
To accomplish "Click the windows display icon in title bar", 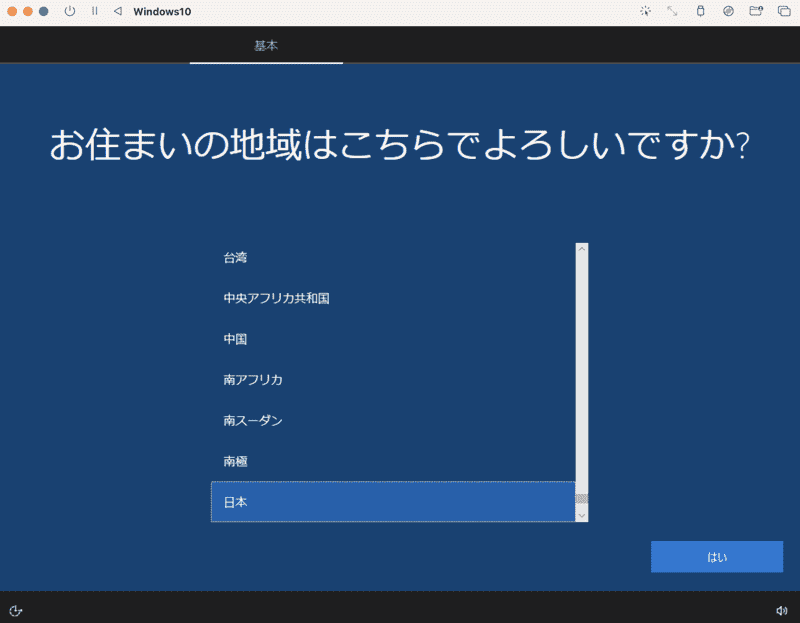I will [784, 11].
